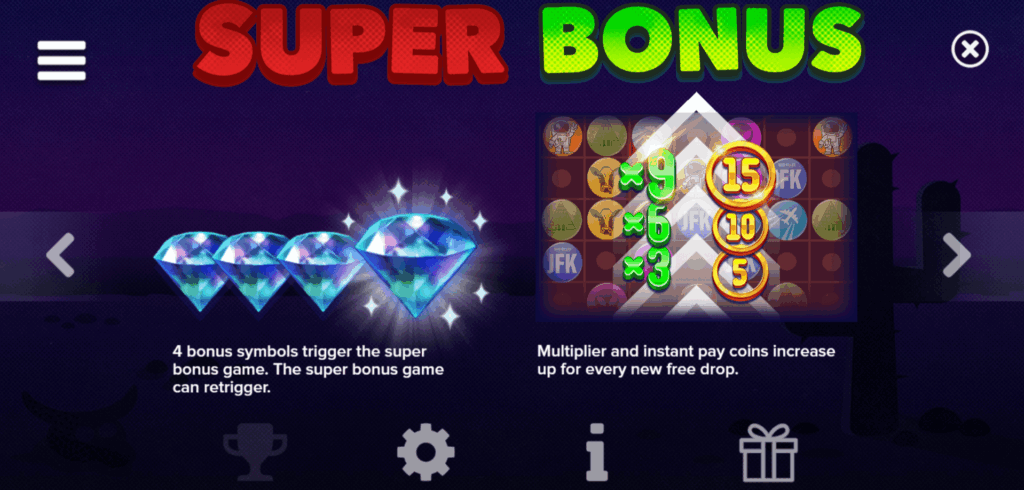Click the bonus symbols trigger description text
Screen dimensions: 1024x490
[x=308, y=370]
